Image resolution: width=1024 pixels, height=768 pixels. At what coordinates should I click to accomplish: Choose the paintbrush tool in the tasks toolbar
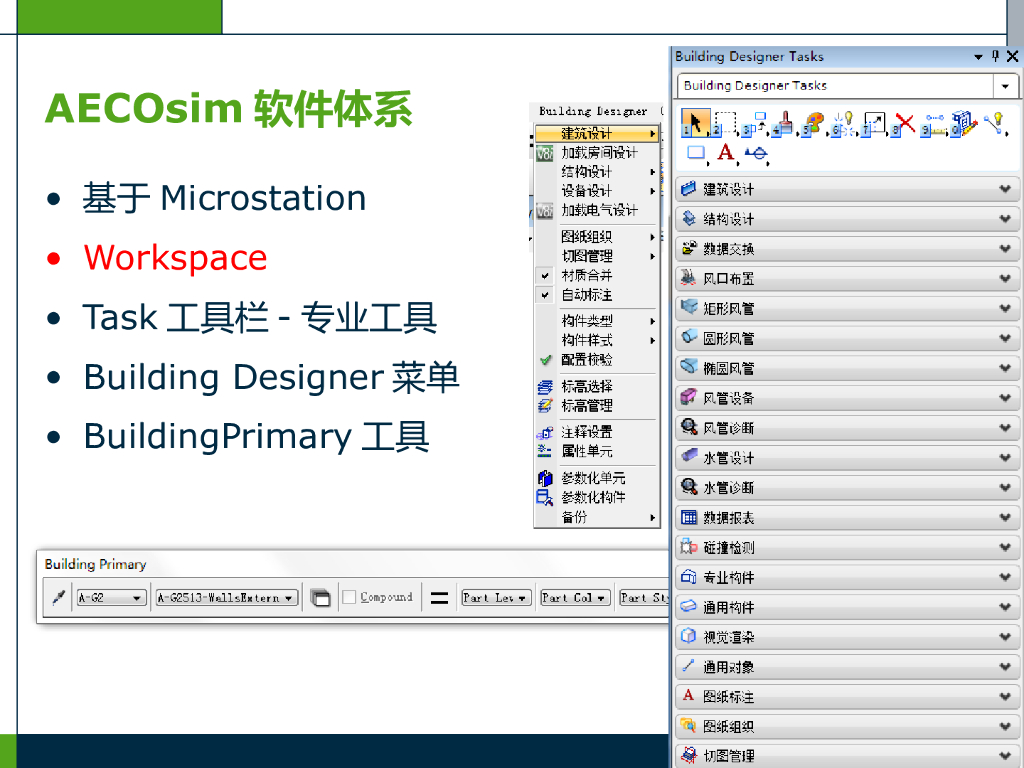click(x=785, y=124)
